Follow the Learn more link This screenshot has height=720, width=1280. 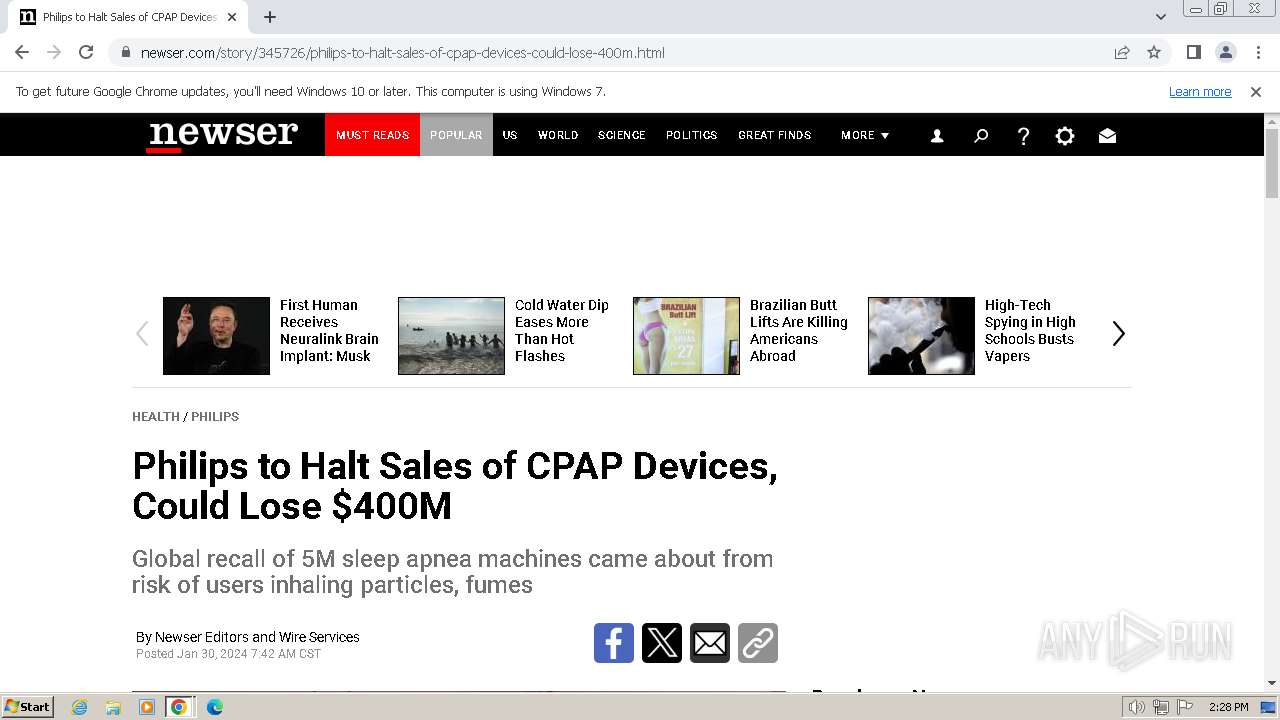click(x=1200, y=92)
